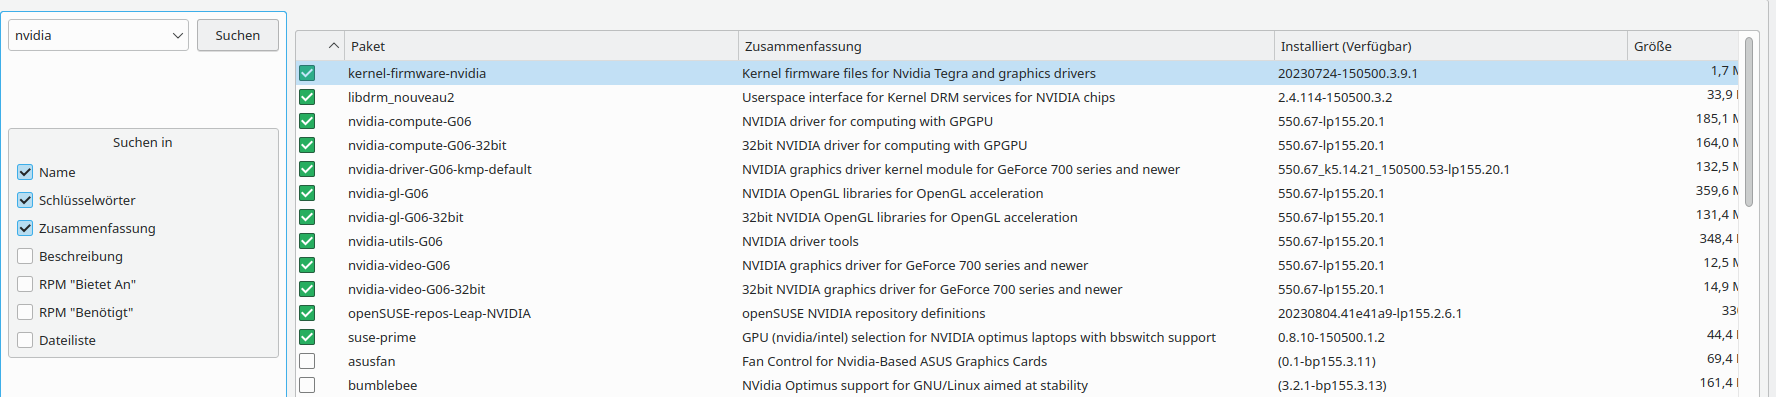Click installed status icon for kernel-firmware-nvidia
This screenshot has height=397, width=1776.
tap(307, 73)
